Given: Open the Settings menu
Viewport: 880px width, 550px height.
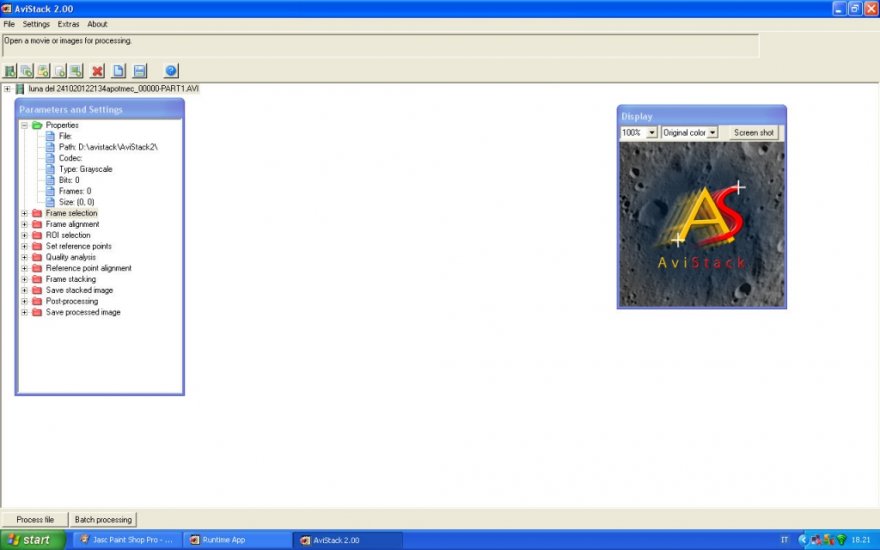Looking at the screenshot, I should coord(36,24).
